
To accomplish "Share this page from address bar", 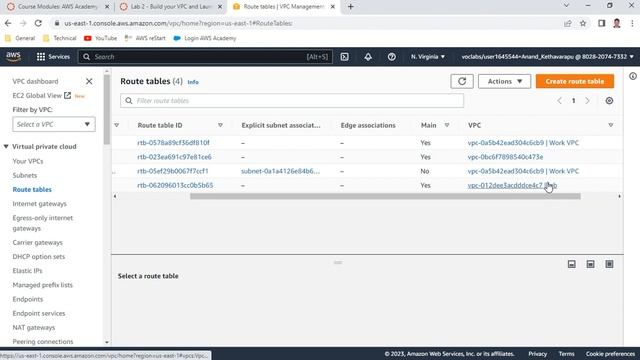I will tap(568, 23).
